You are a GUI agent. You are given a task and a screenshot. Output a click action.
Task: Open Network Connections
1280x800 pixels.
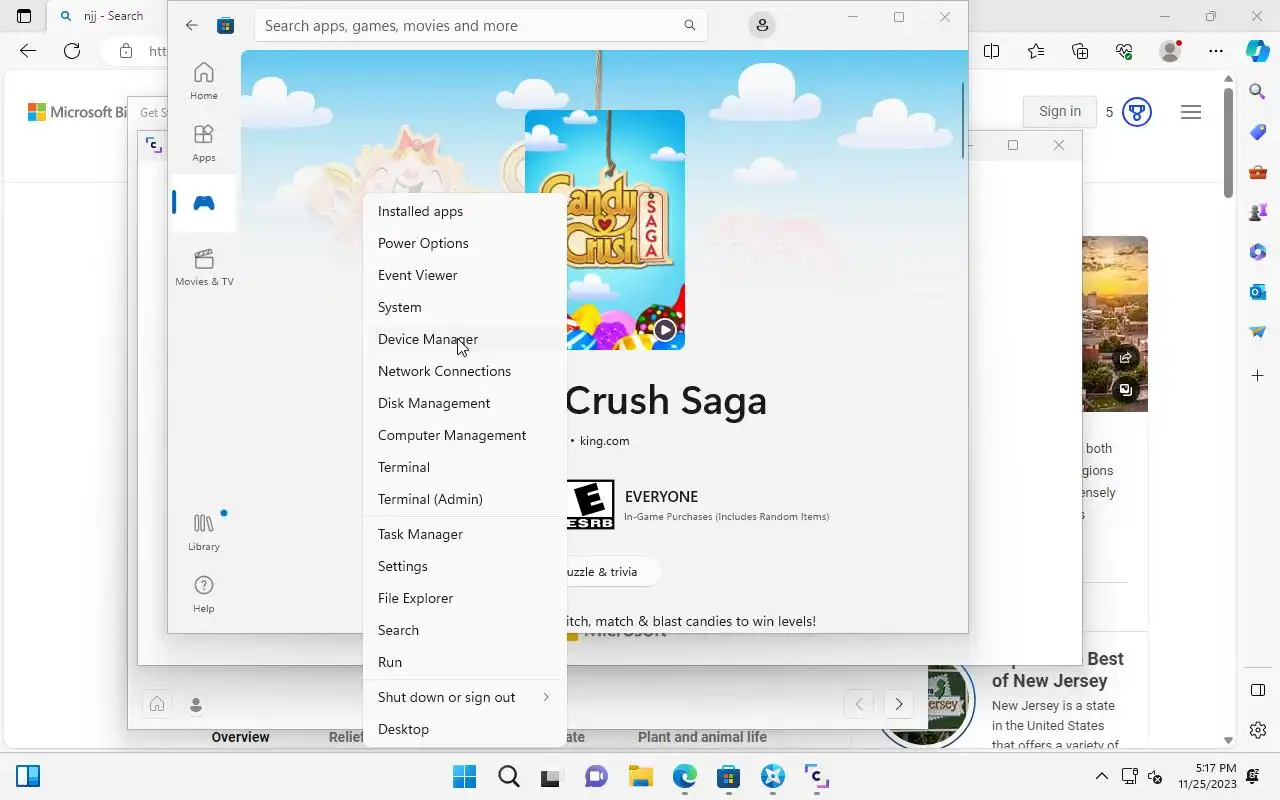465,371
